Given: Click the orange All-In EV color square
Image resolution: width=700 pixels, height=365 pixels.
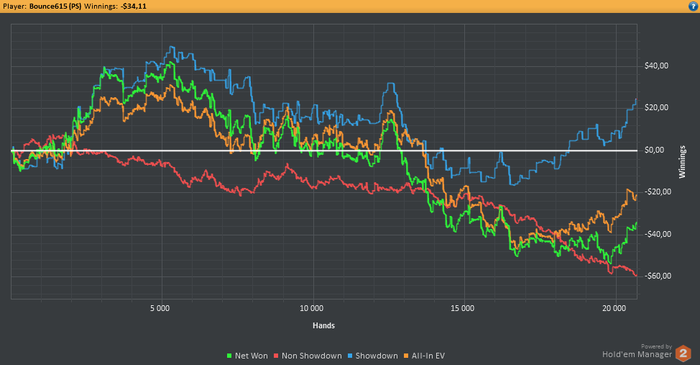Looking at the screenshot, I should click(x=406, y=356).
